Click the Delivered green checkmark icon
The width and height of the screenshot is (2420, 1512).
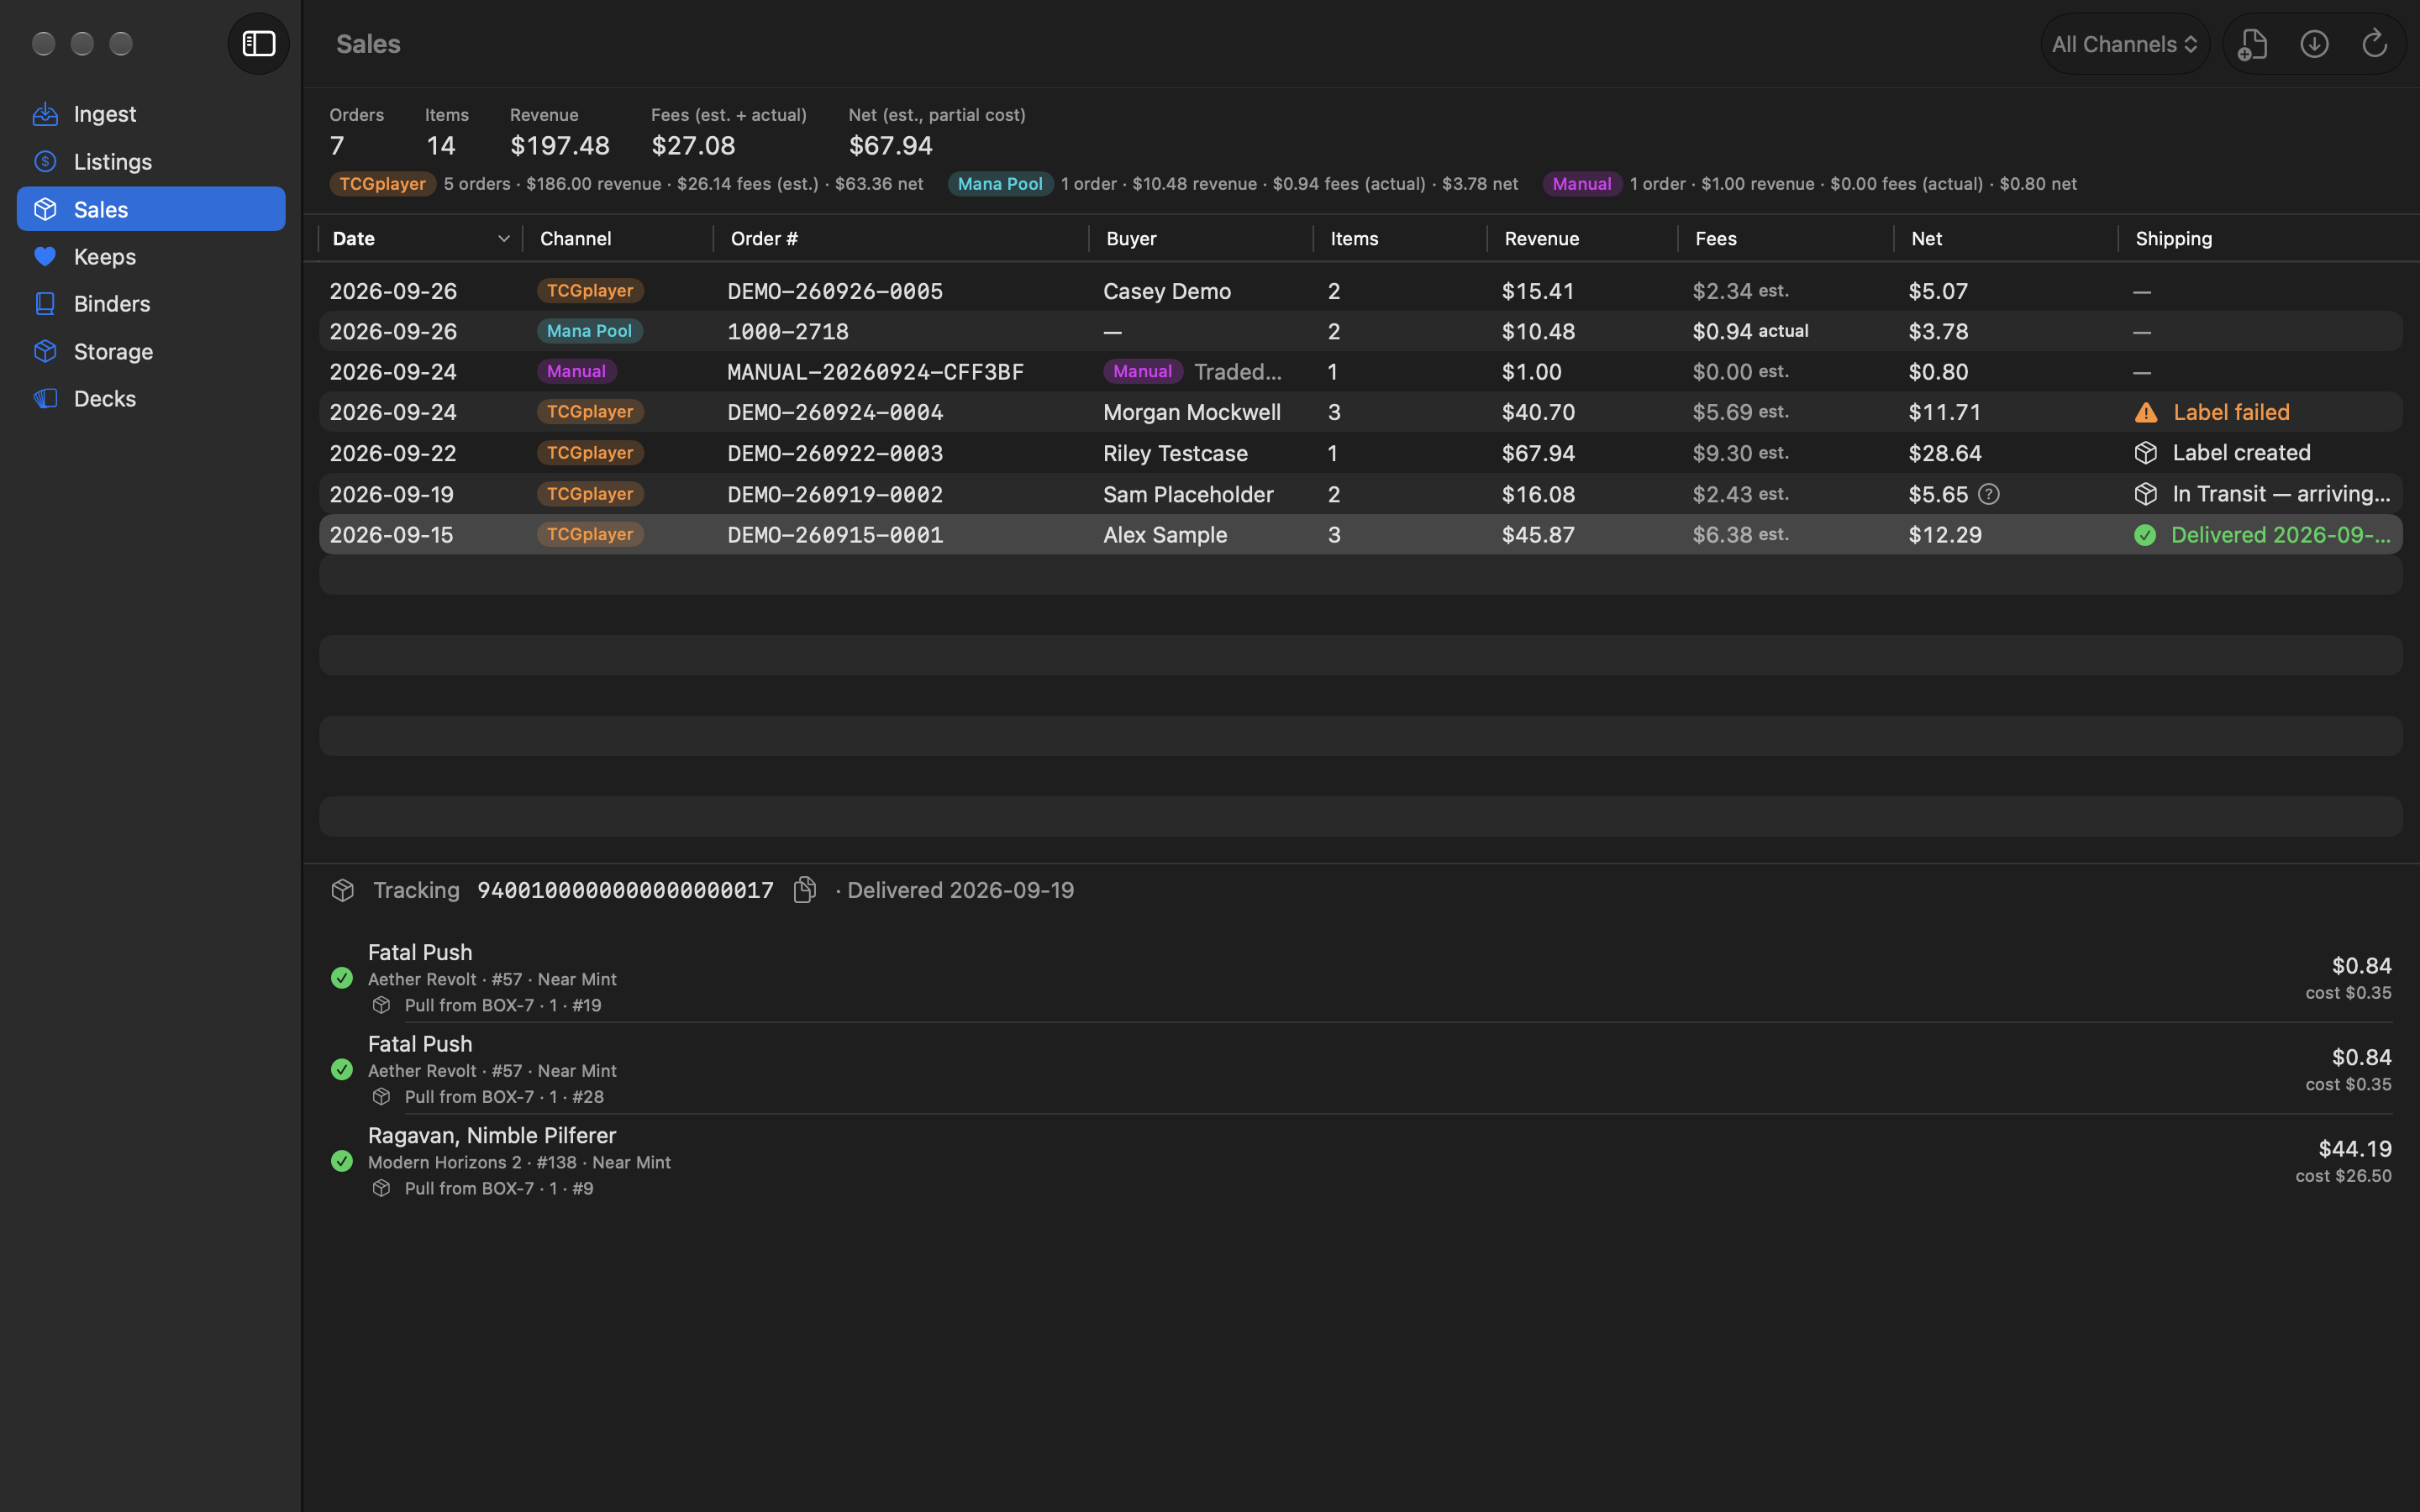2145,535
